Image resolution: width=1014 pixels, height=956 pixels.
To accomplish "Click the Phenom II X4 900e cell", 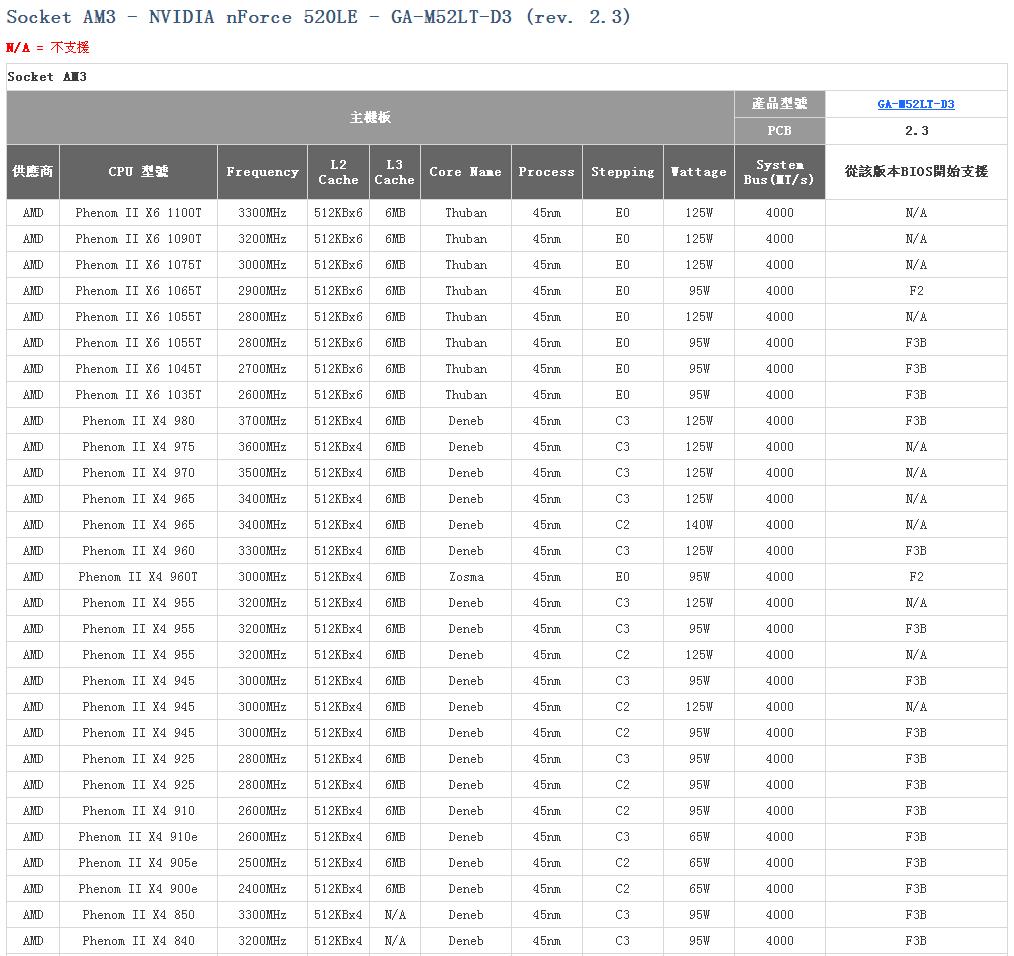I will tap(138, 889).
